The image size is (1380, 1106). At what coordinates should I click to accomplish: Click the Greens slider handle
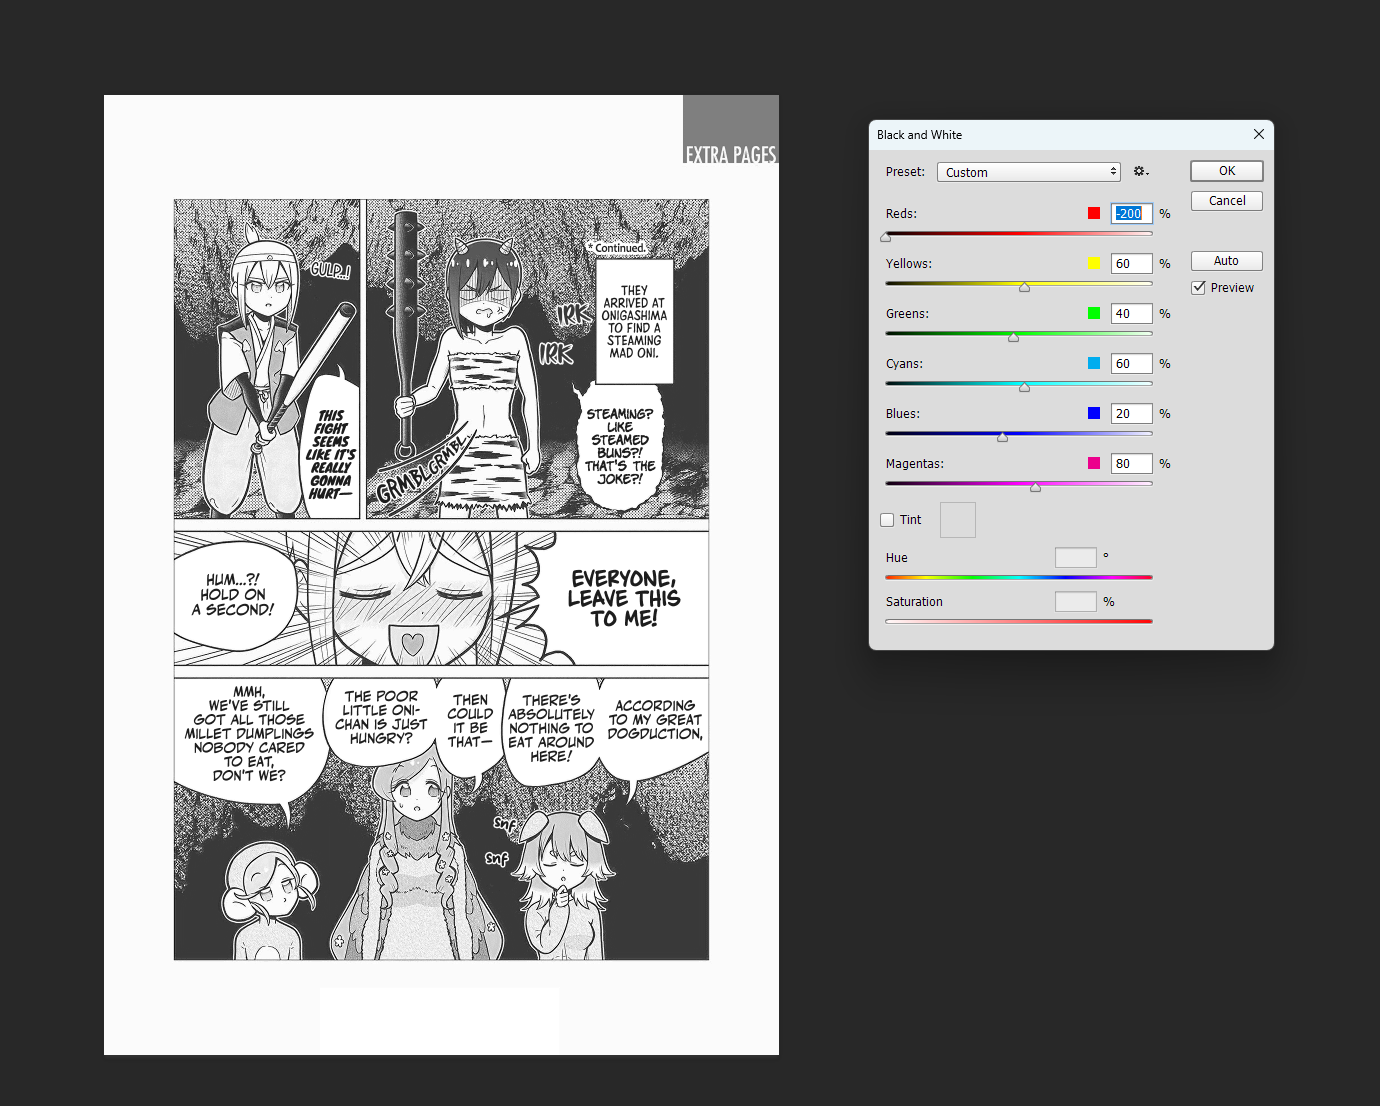pyautogui.click(x=1013, y=338)
